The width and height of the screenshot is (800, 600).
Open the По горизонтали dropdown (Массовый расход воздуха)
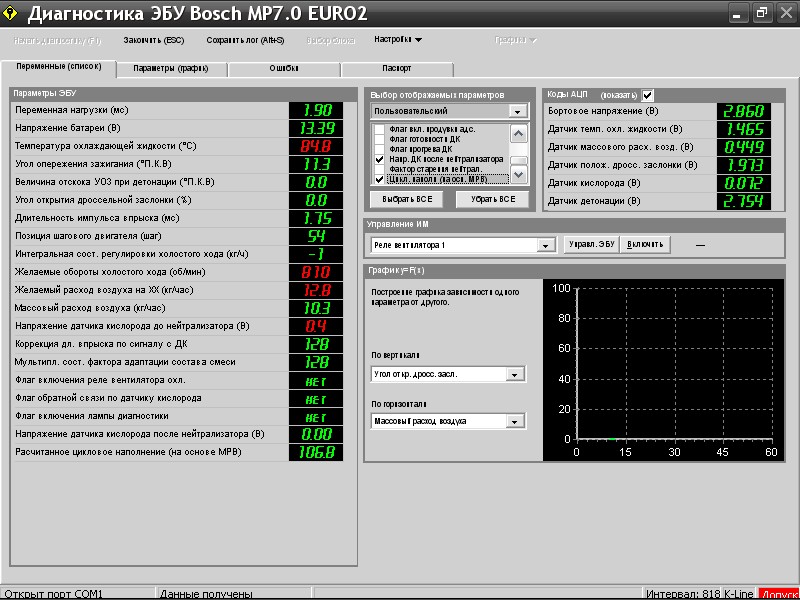[514, 421]
